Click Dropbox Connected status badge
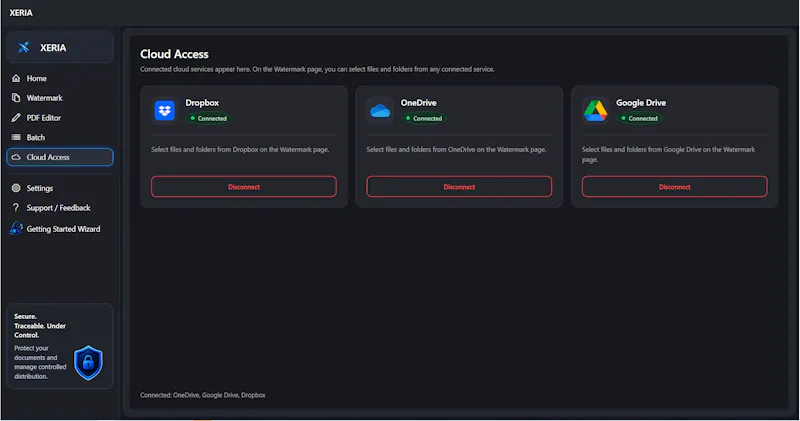 pos(209,118)
